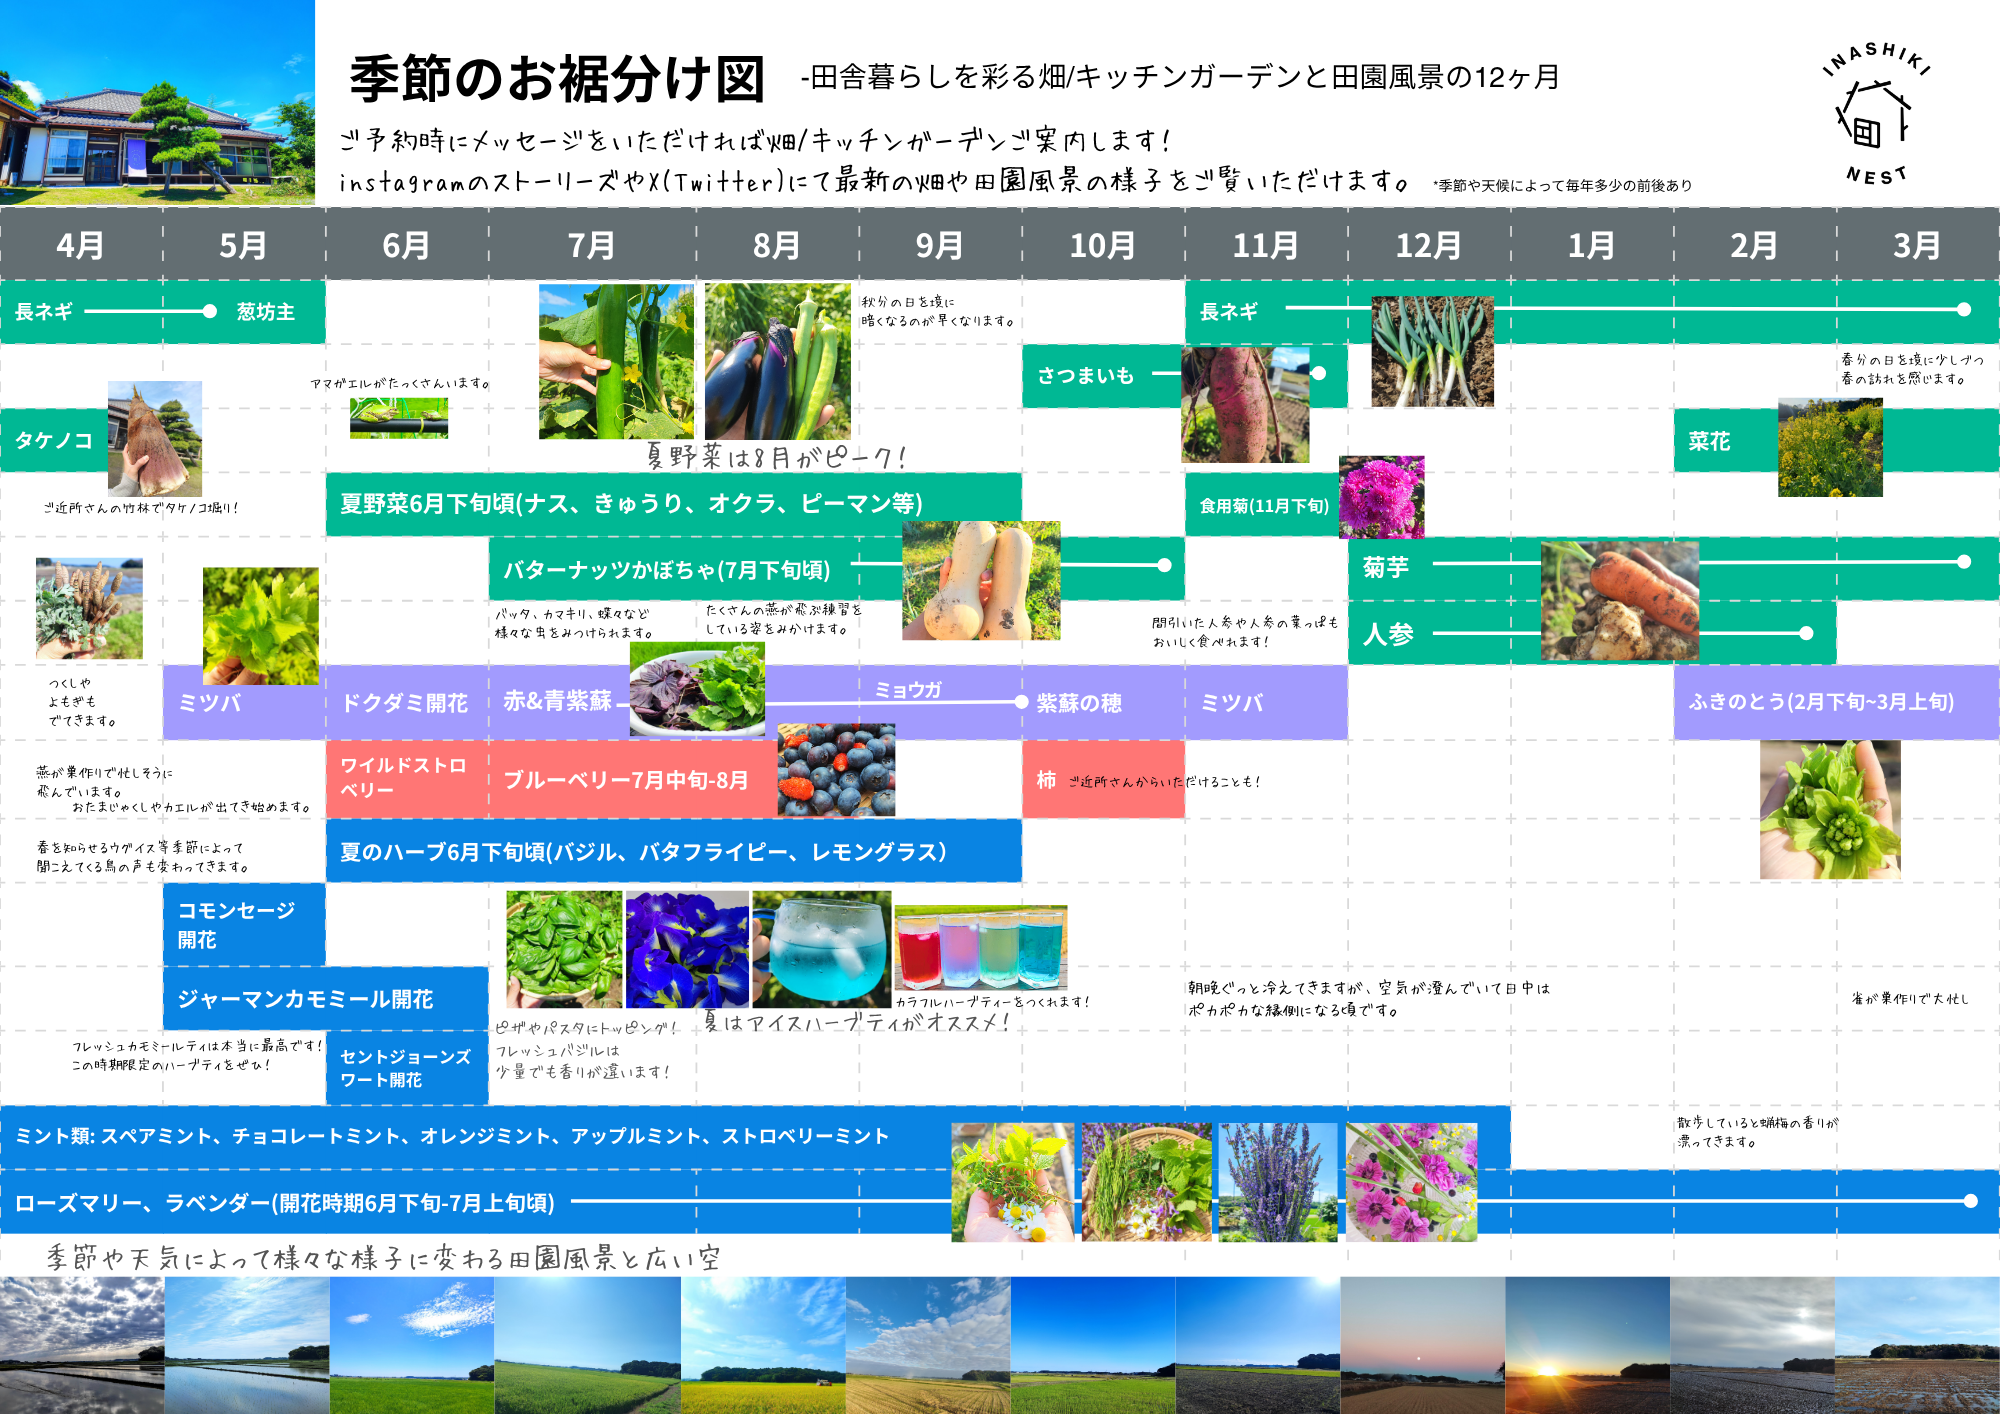Viewport: 2000px width, 1414px height.
Task: Click the ブルーベリー7月中旬-8月 label
Action: click(x=627, y=780)
